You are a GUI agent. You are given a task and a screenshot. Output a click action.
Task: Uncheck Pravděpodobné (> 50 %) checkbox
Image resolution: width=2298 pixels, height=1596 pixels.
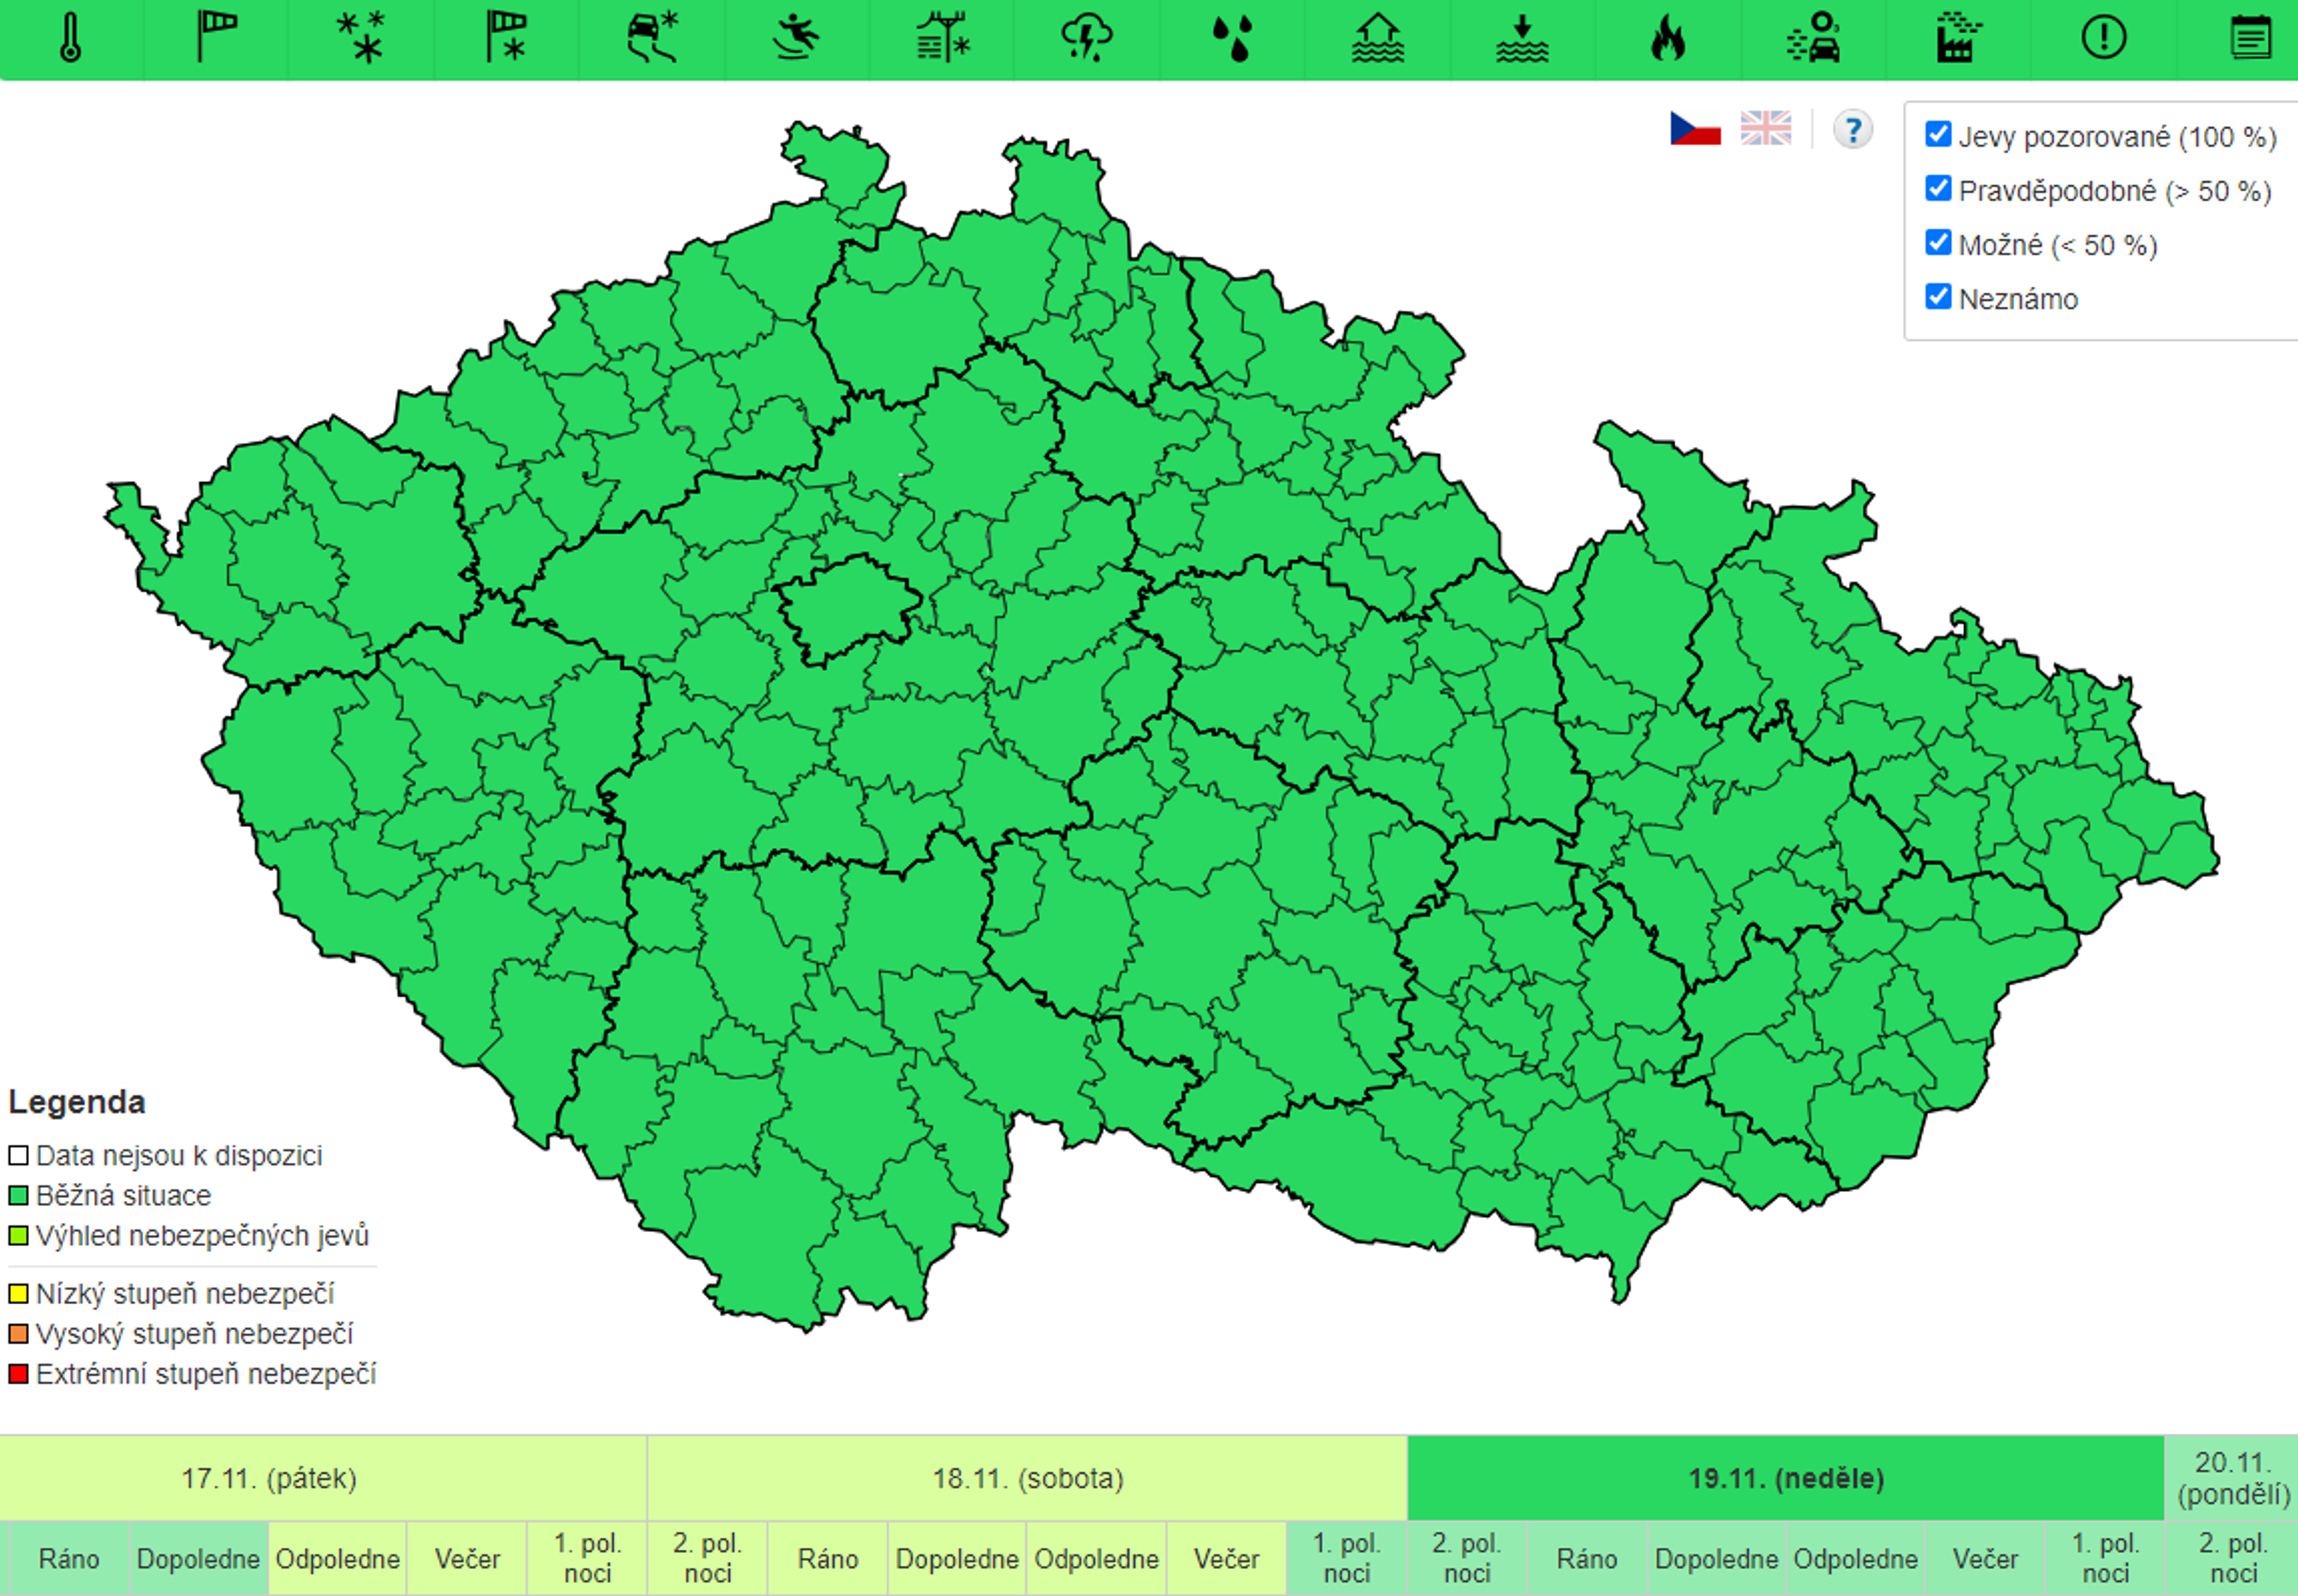coord(1938,188)
